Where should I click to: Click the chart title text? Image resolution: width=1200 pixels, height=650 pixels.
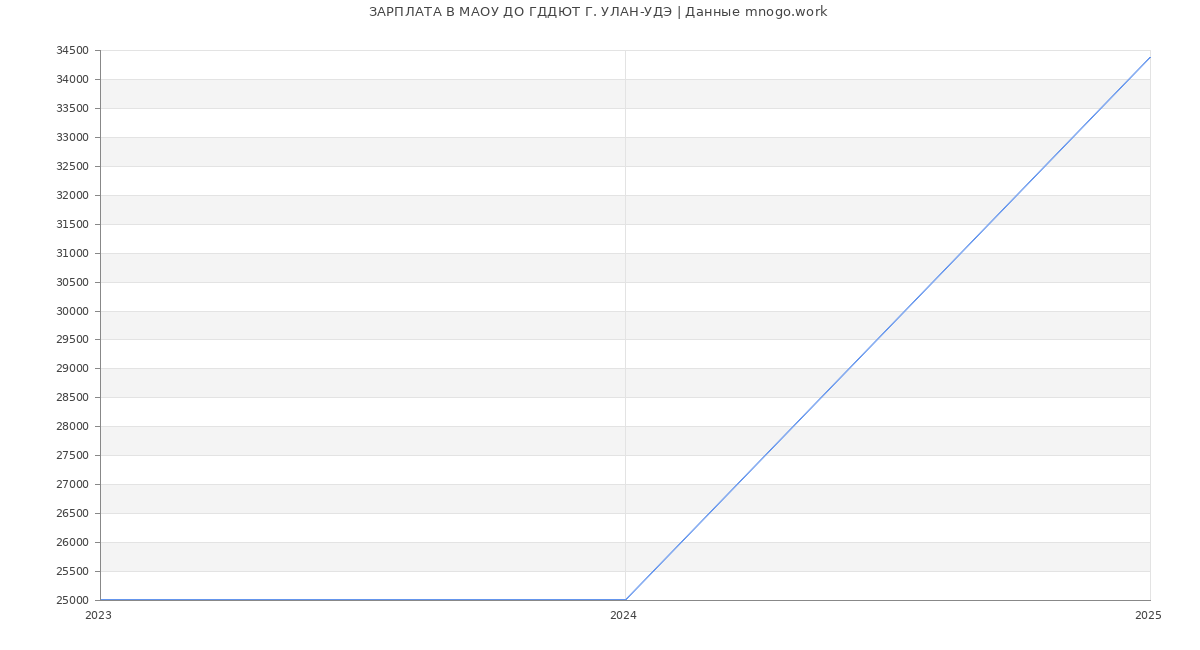598,12
